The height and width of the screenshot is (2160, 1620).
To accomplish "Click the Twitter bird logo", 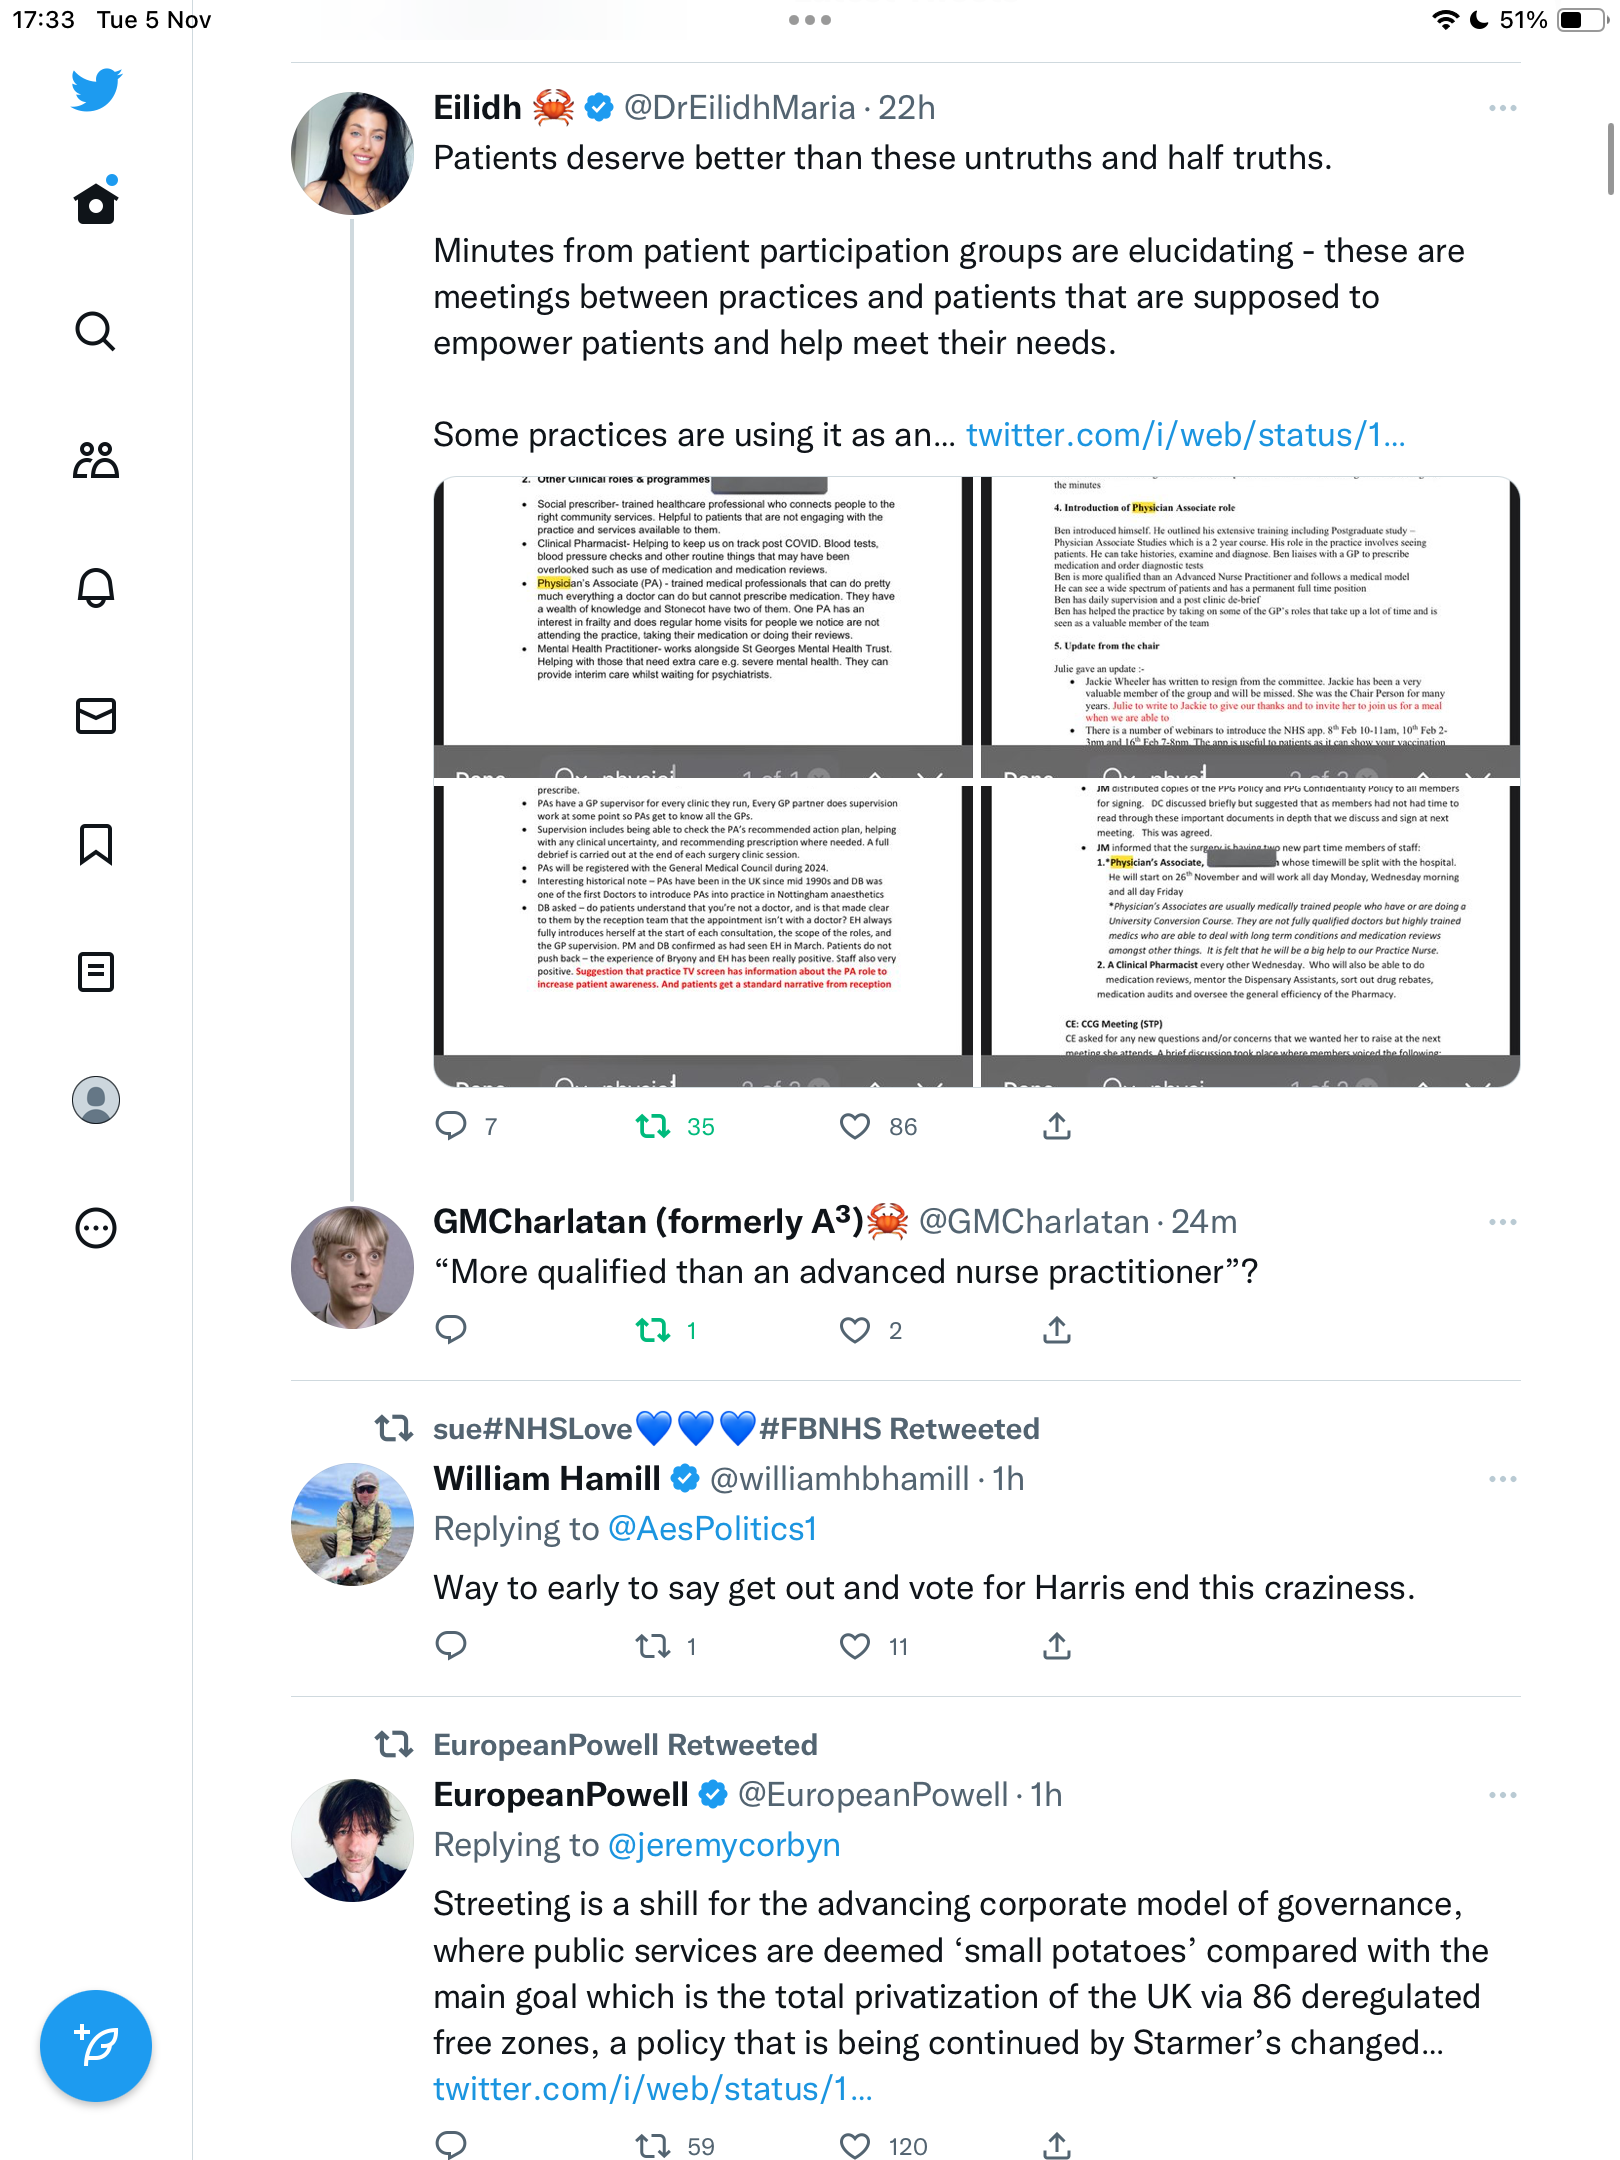I will [x=96, y=89].
